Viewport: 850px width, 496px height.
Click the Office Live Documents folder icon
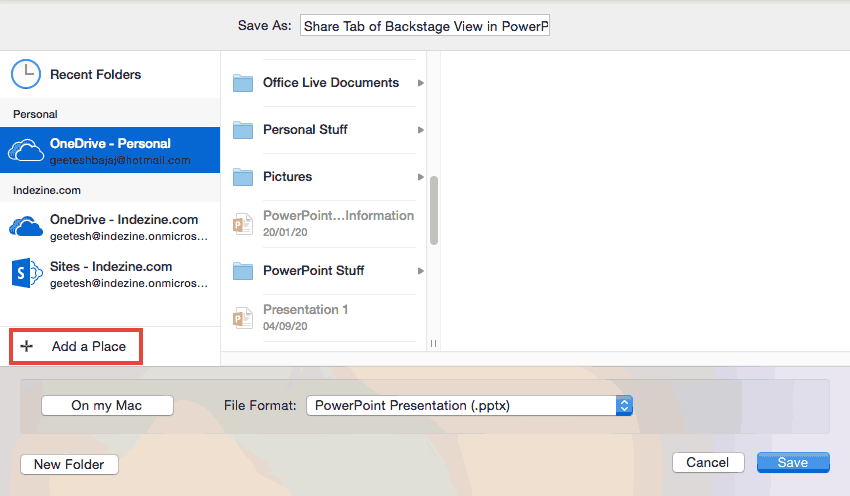click(x=242, y=83)
